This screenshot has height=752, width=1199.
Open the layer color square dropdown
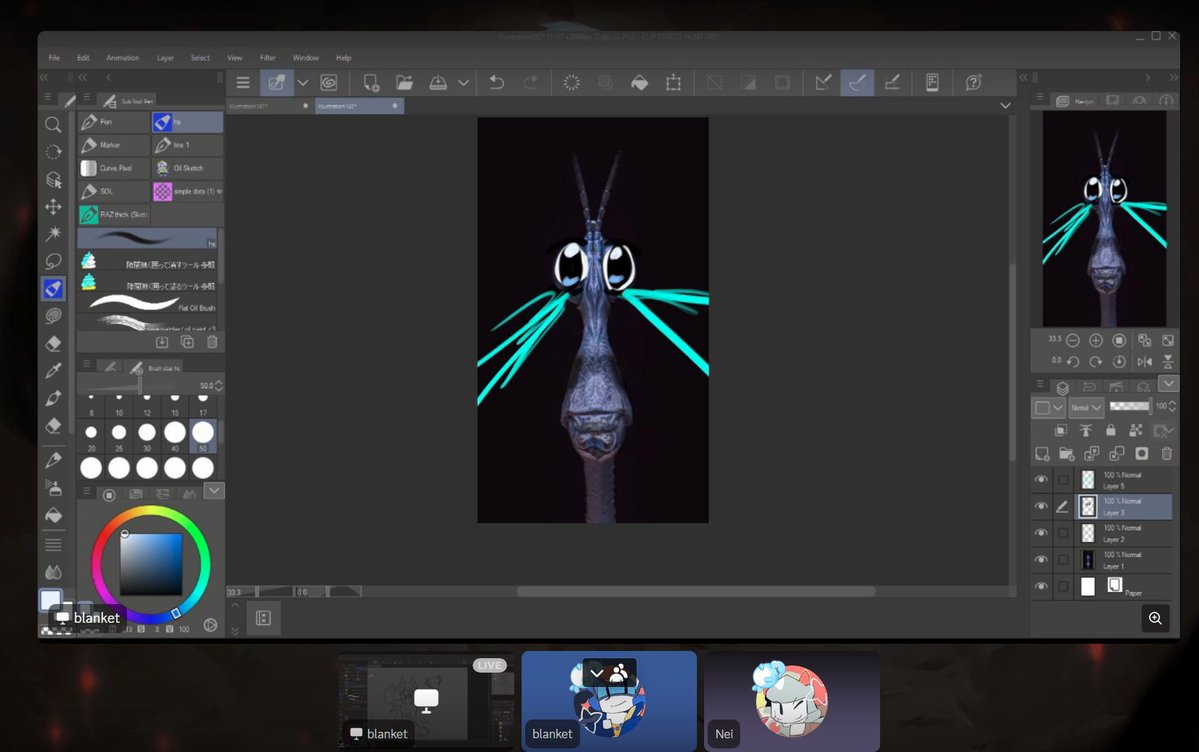click(1049, 407)
